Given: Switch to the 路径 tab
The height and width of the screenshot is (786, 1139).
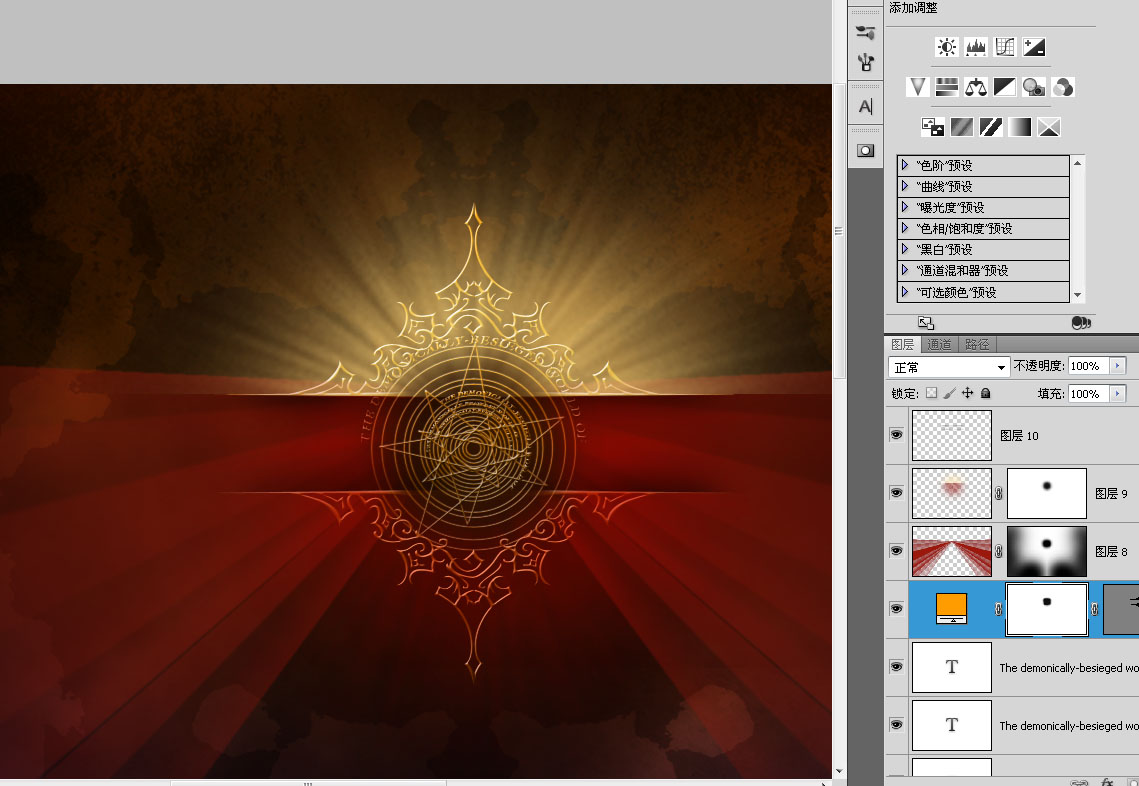Looking at the screenshot, I should coord(976,345).
